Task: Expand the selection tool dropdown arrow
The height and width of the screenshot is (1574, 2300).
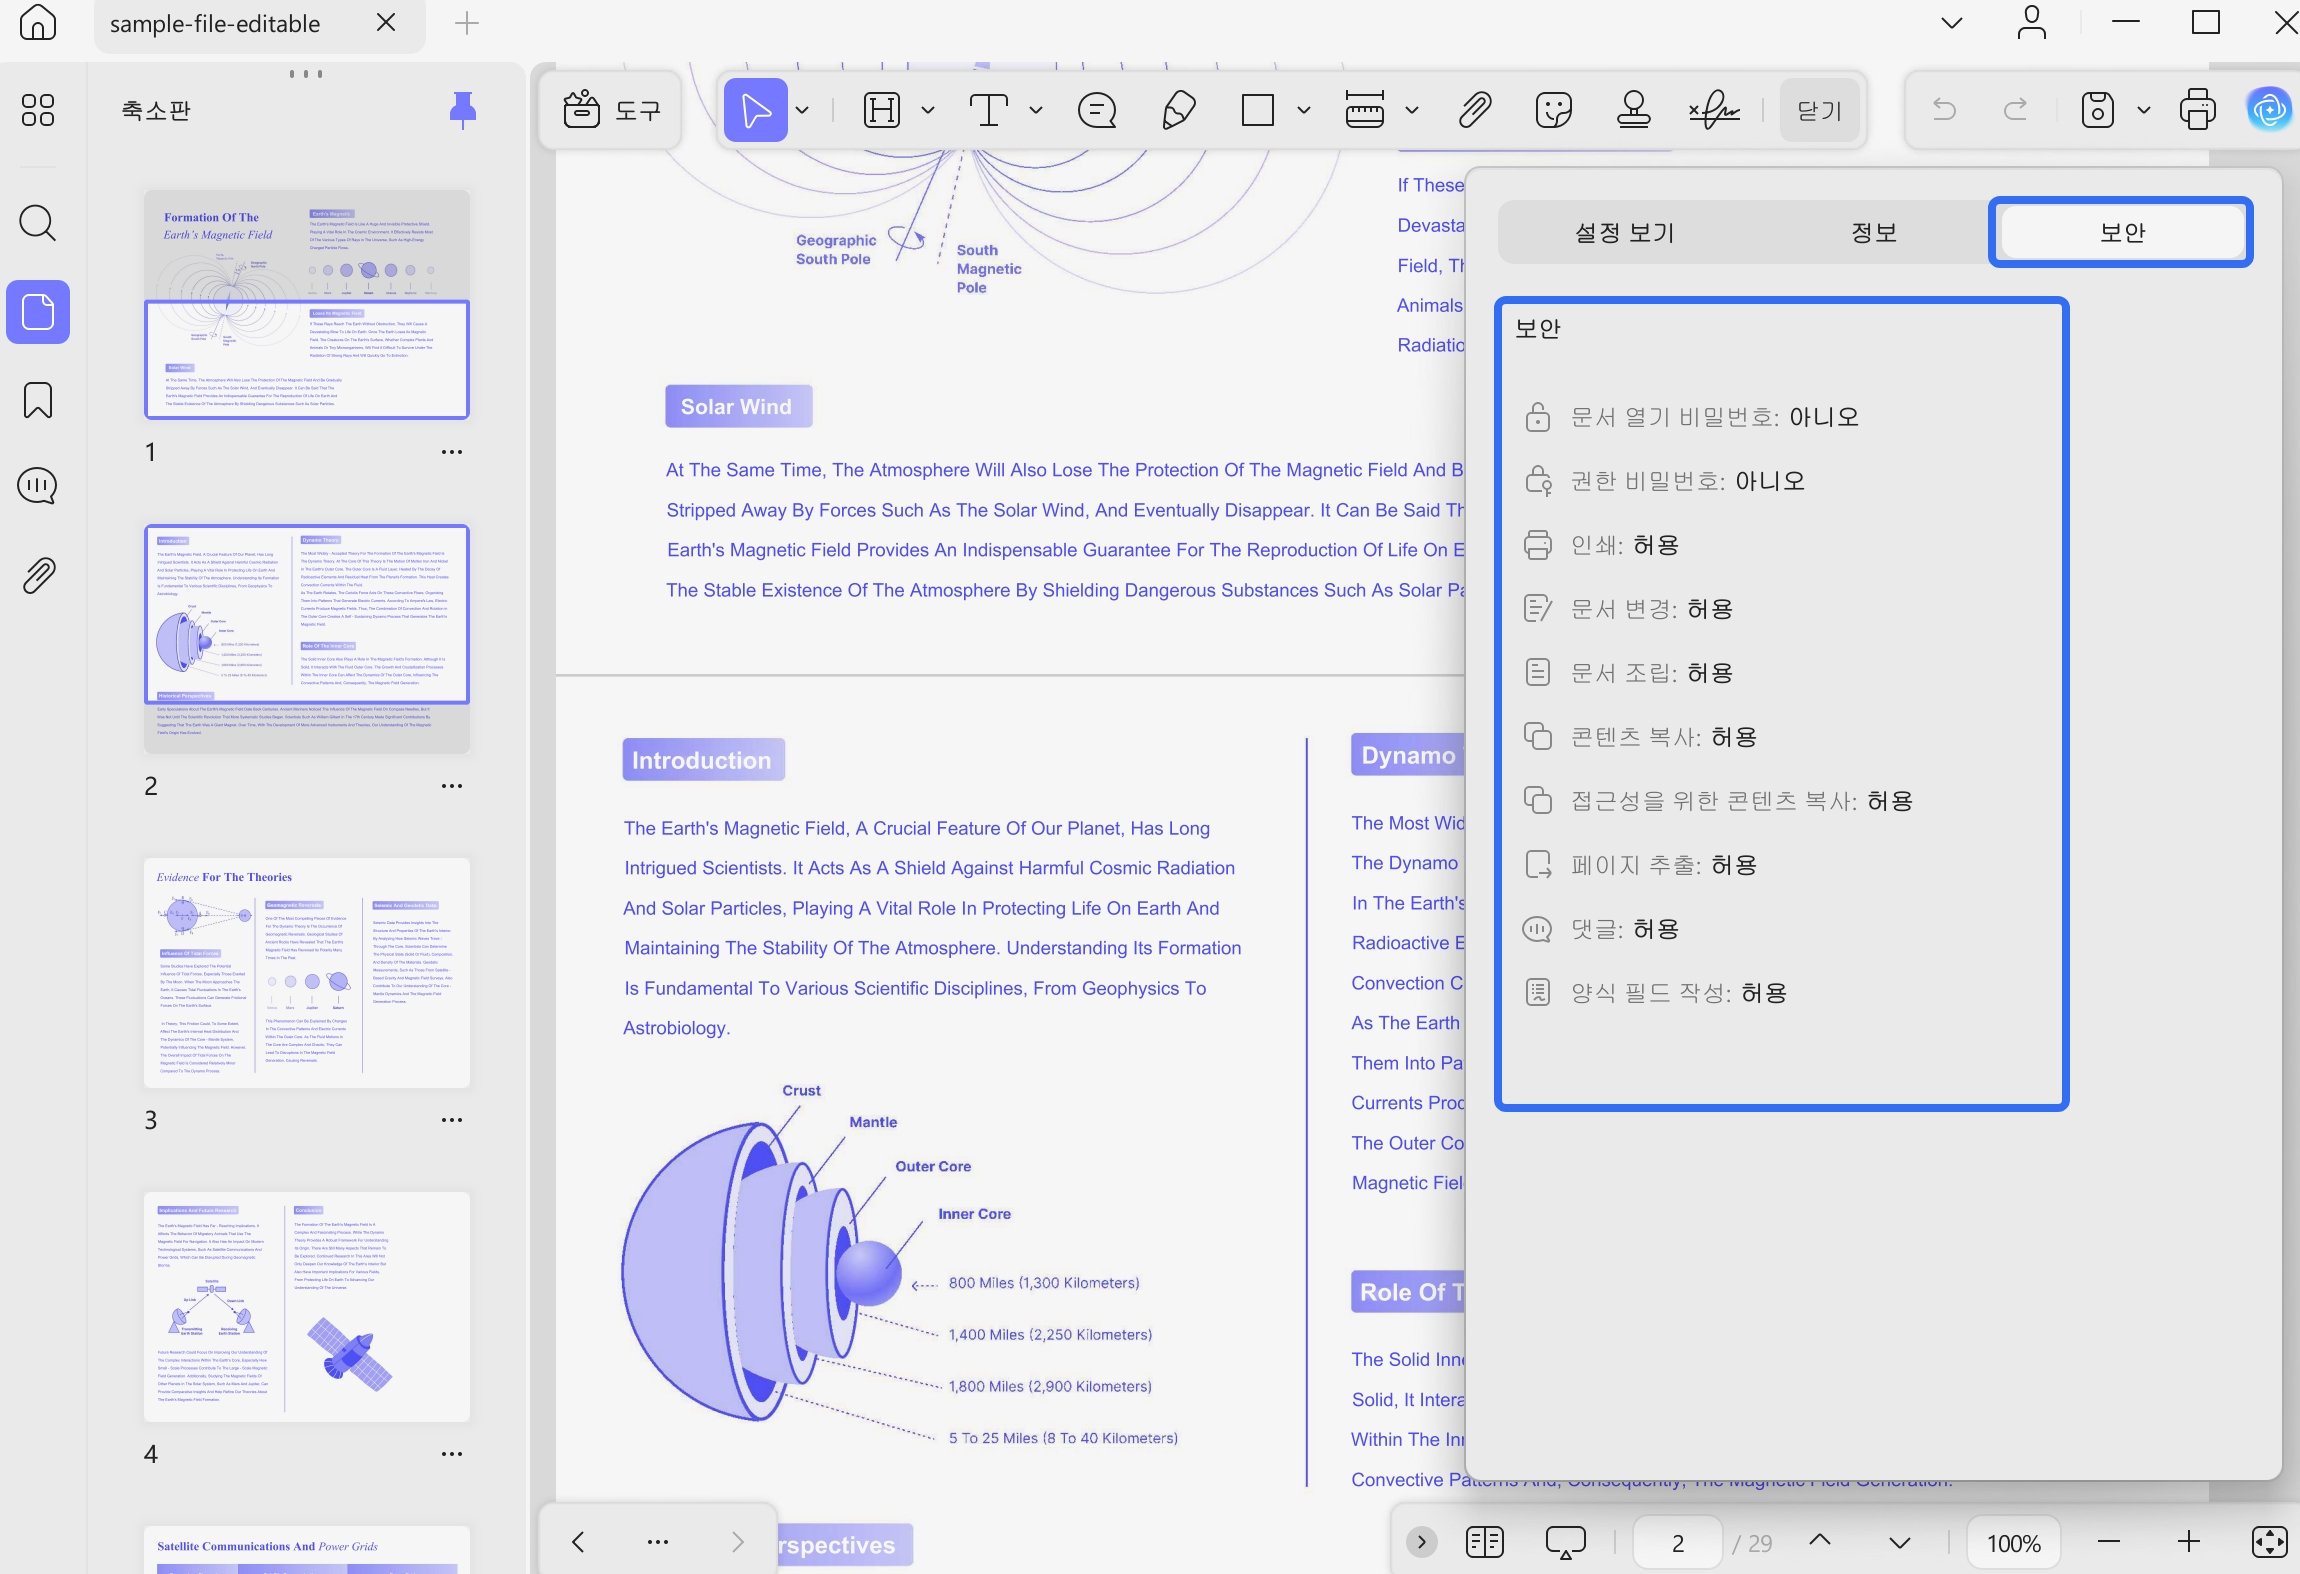Action: pyautogui.click(x=802, y=110)
